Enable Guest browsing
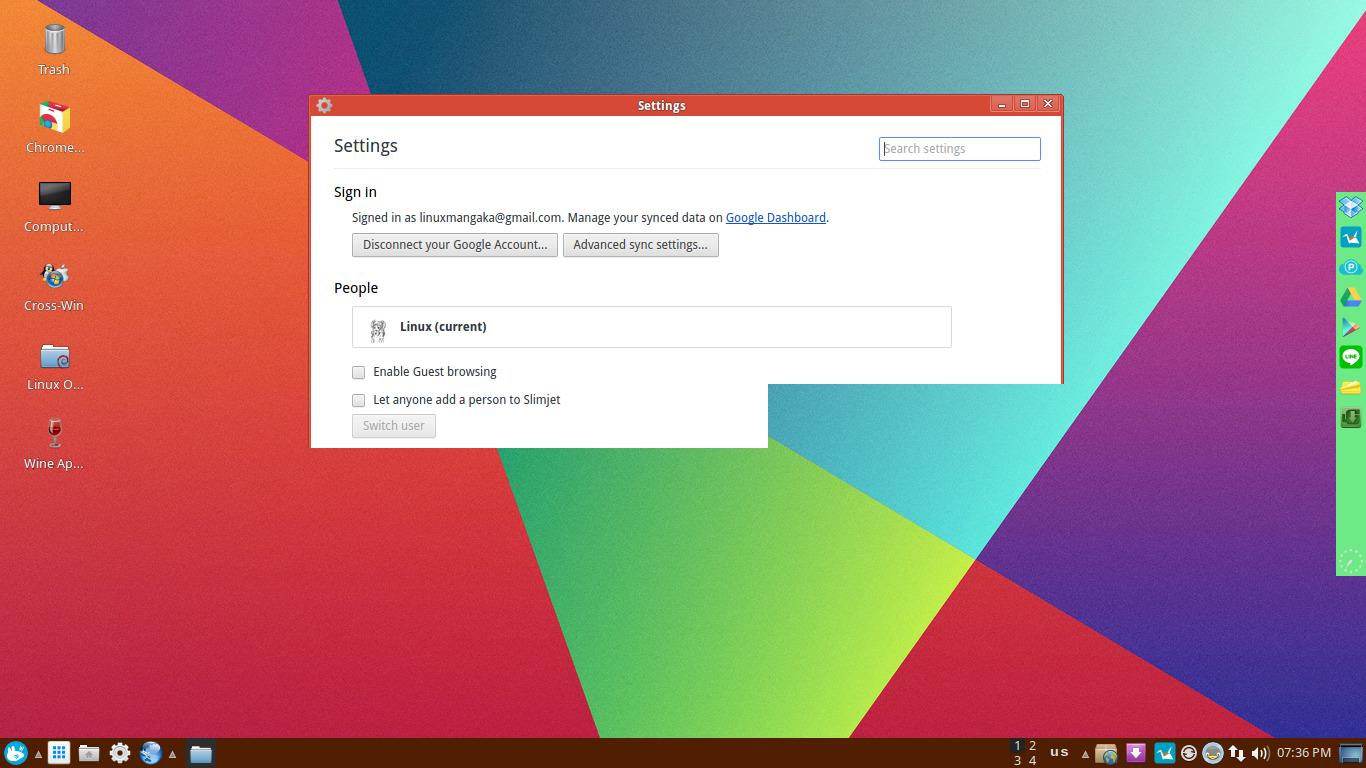This screenshot has width=1366, height=768. tap(358, 372)
